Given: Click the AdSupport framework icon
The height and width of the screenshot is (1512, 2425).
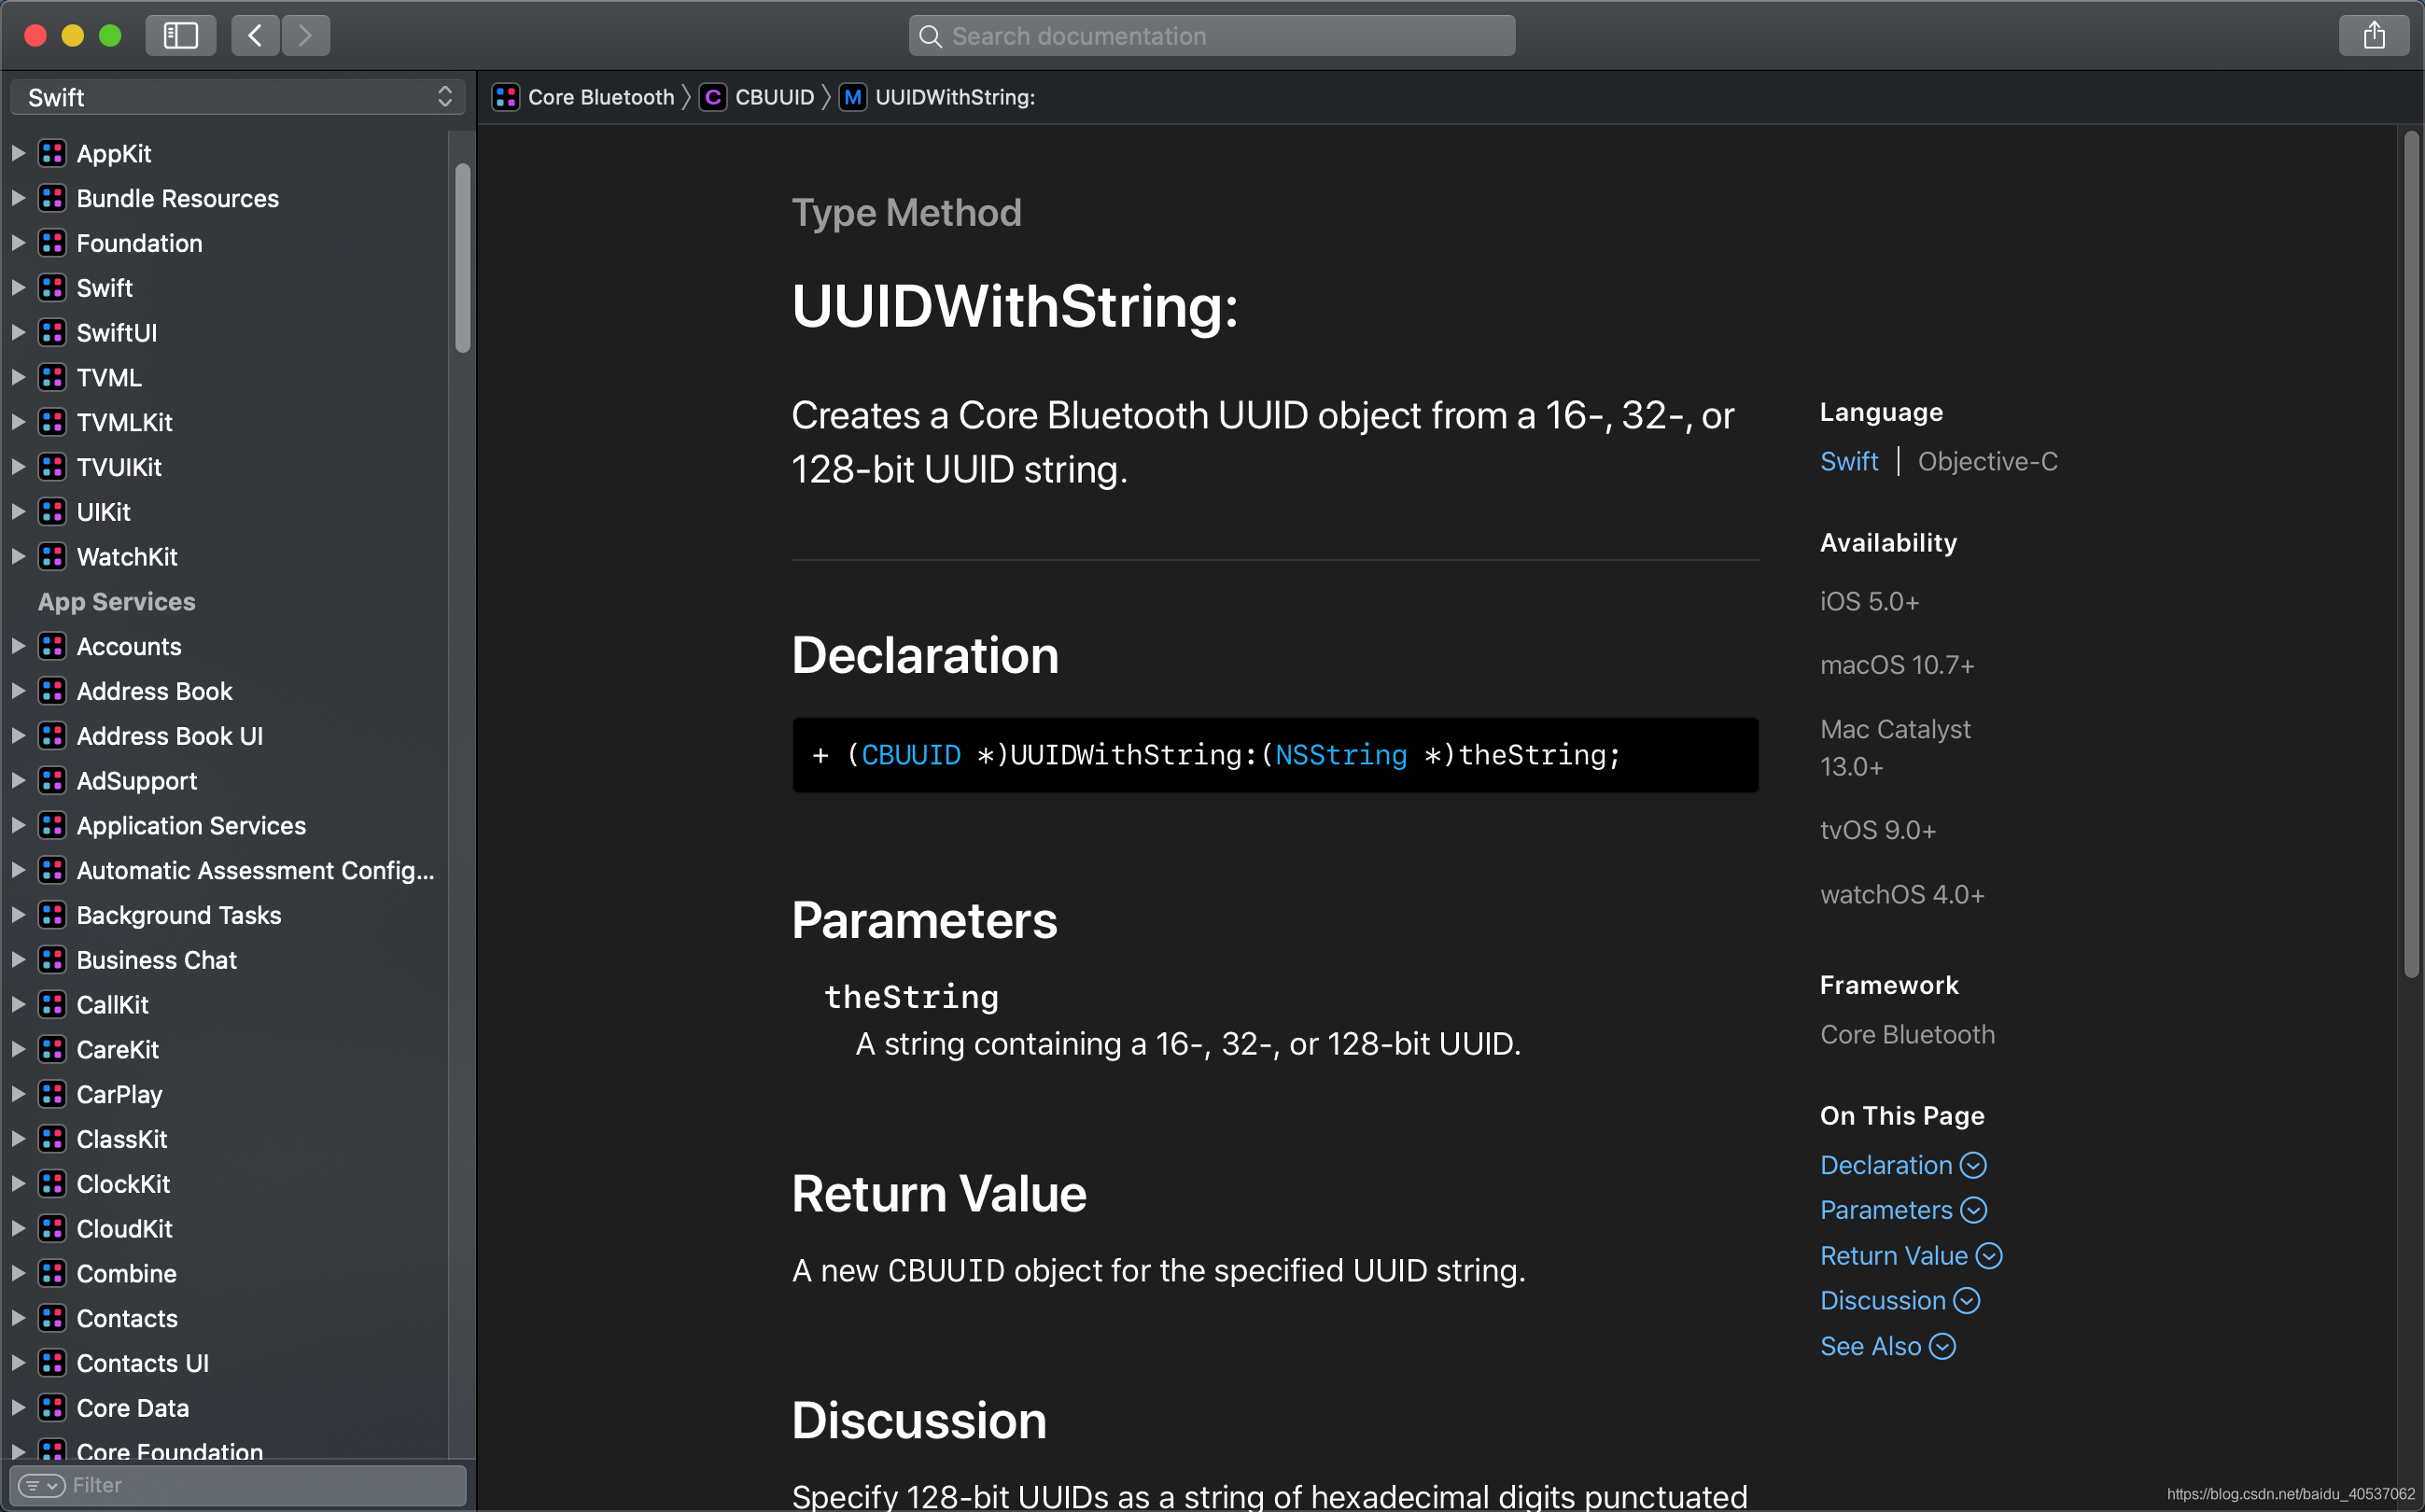Looking at the screenshot, I should (x=52, y=780).
